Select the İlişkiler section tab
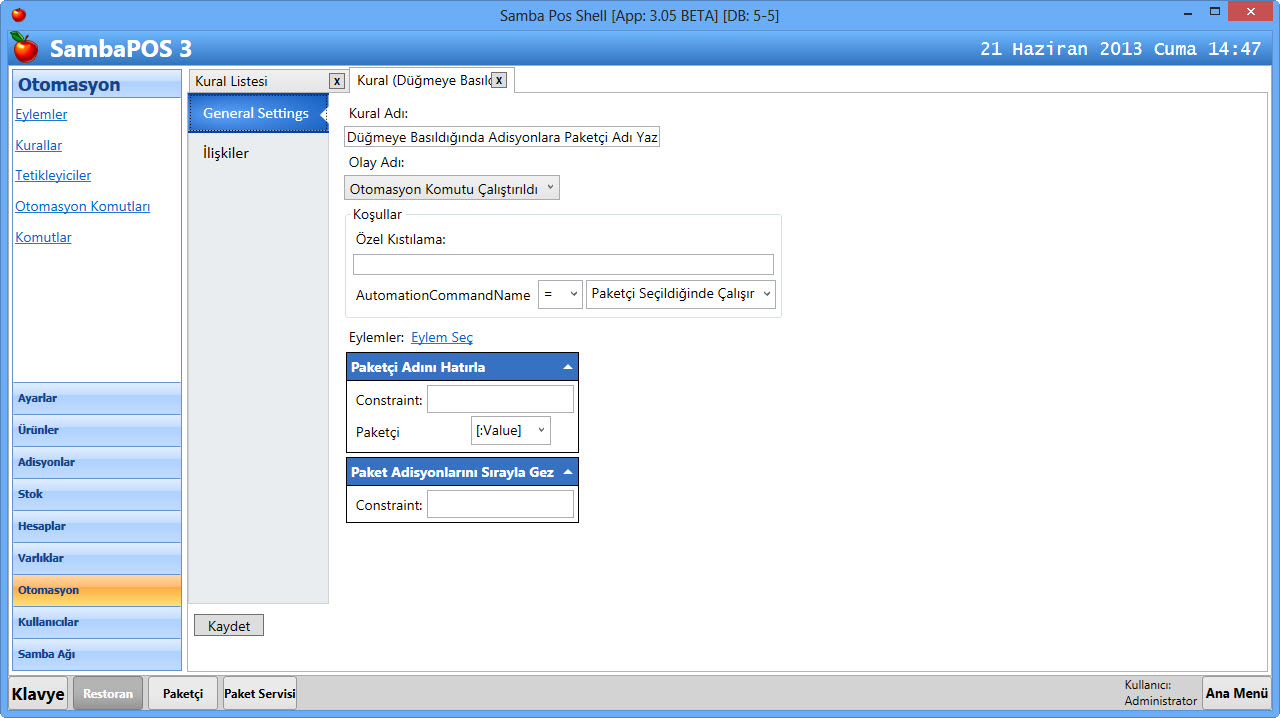 coord(226,153)
